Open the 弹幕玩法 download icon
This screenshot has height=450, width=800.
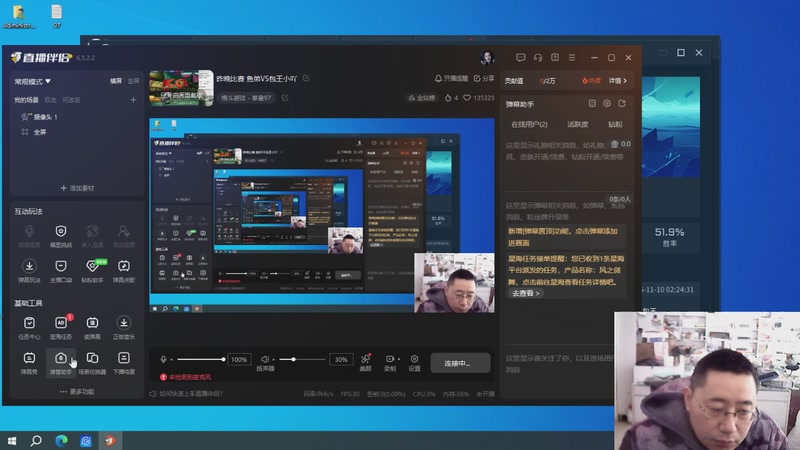[29, 266]
